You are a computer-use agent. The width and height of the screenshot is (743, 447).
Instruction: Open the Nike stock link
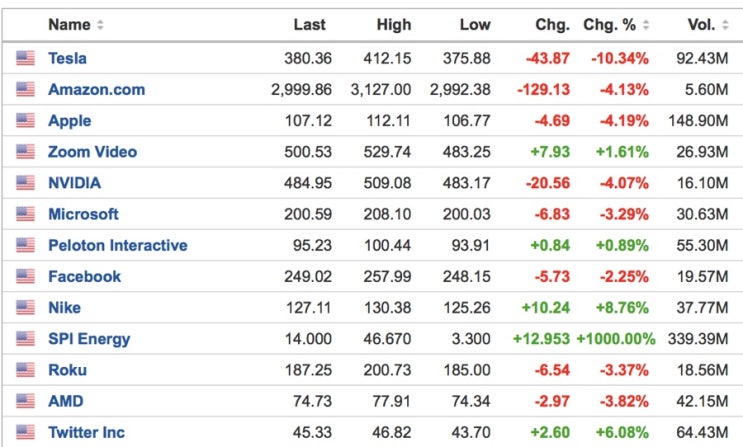coord(64,308)
